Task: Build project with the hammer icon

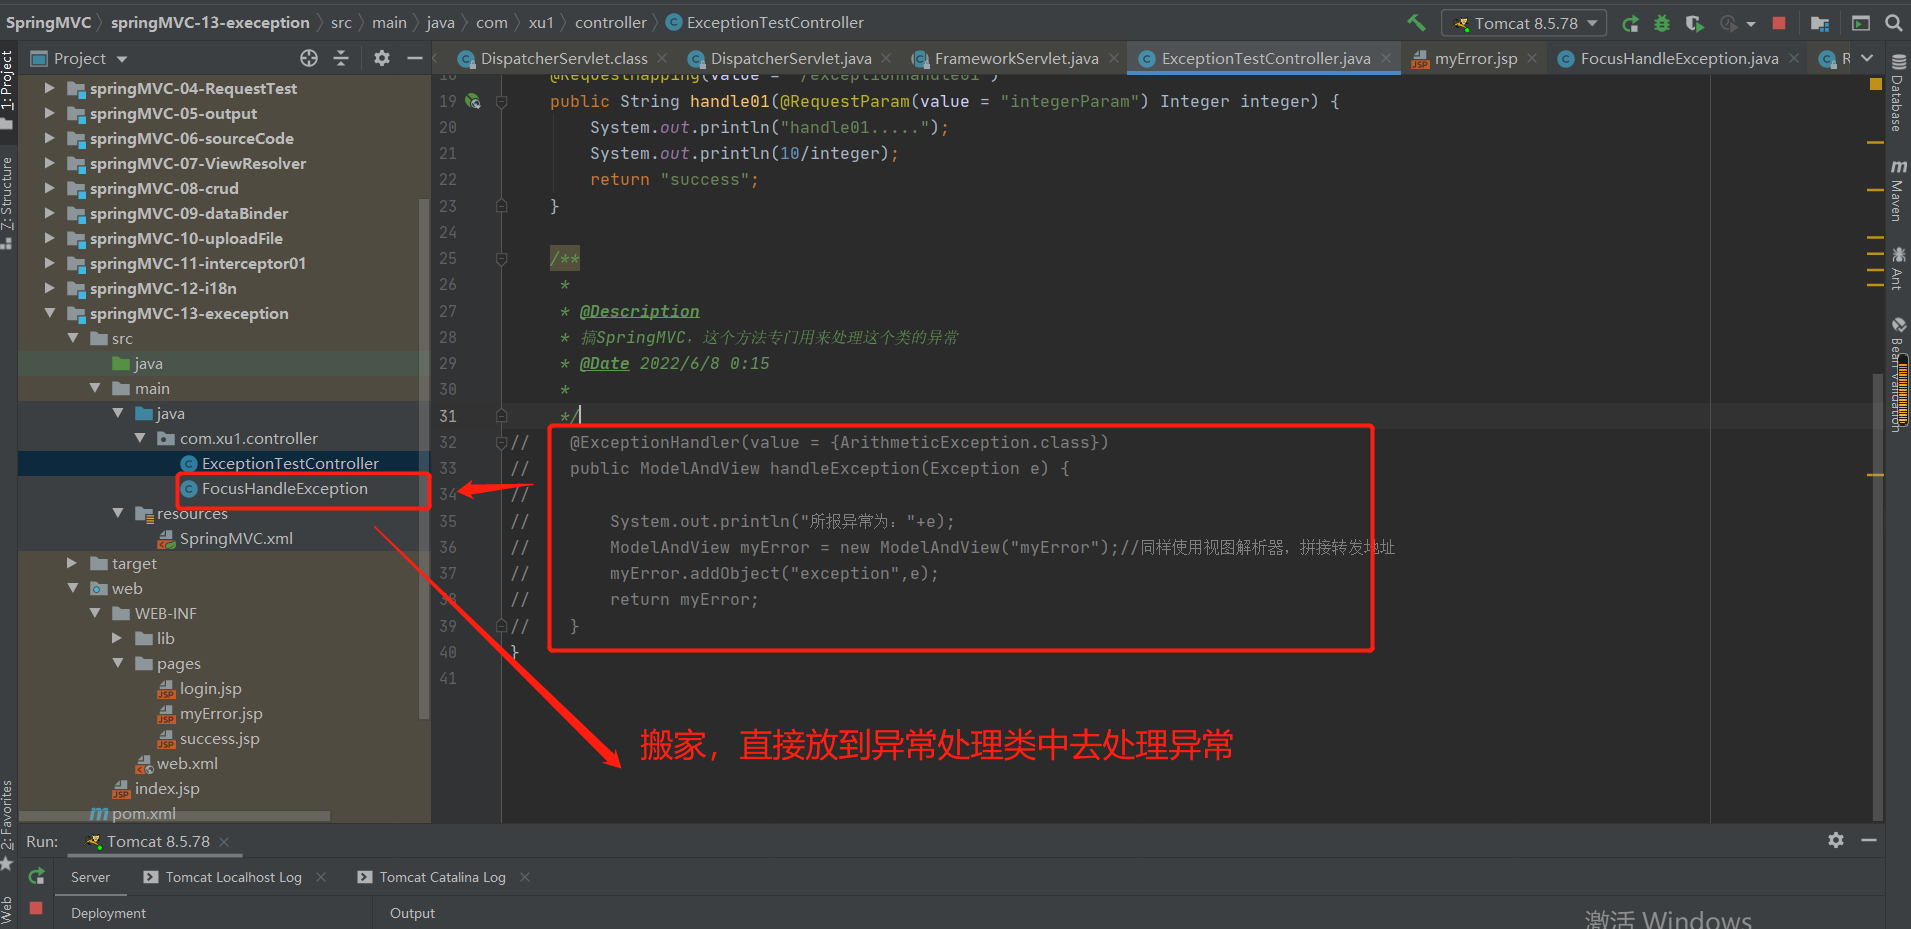Action: tap(1416, 22)
